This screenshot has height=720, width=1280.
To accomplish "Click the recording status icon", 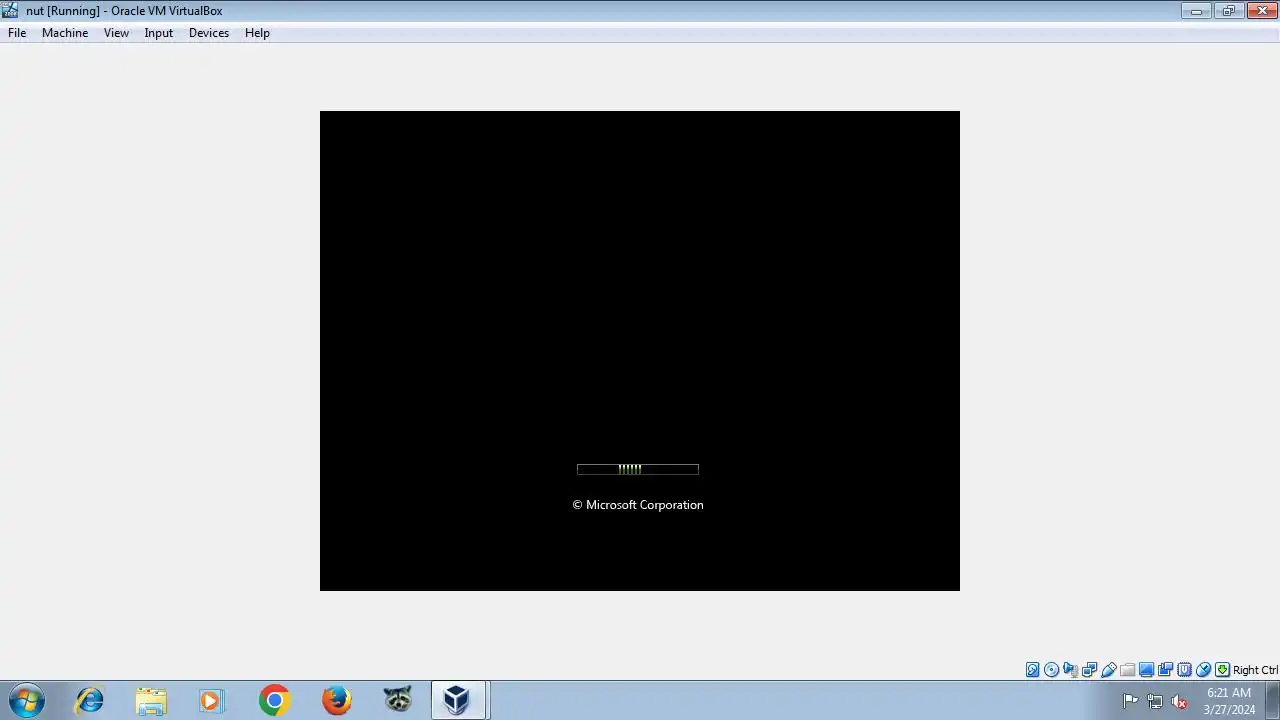I will coord(1166,670).
